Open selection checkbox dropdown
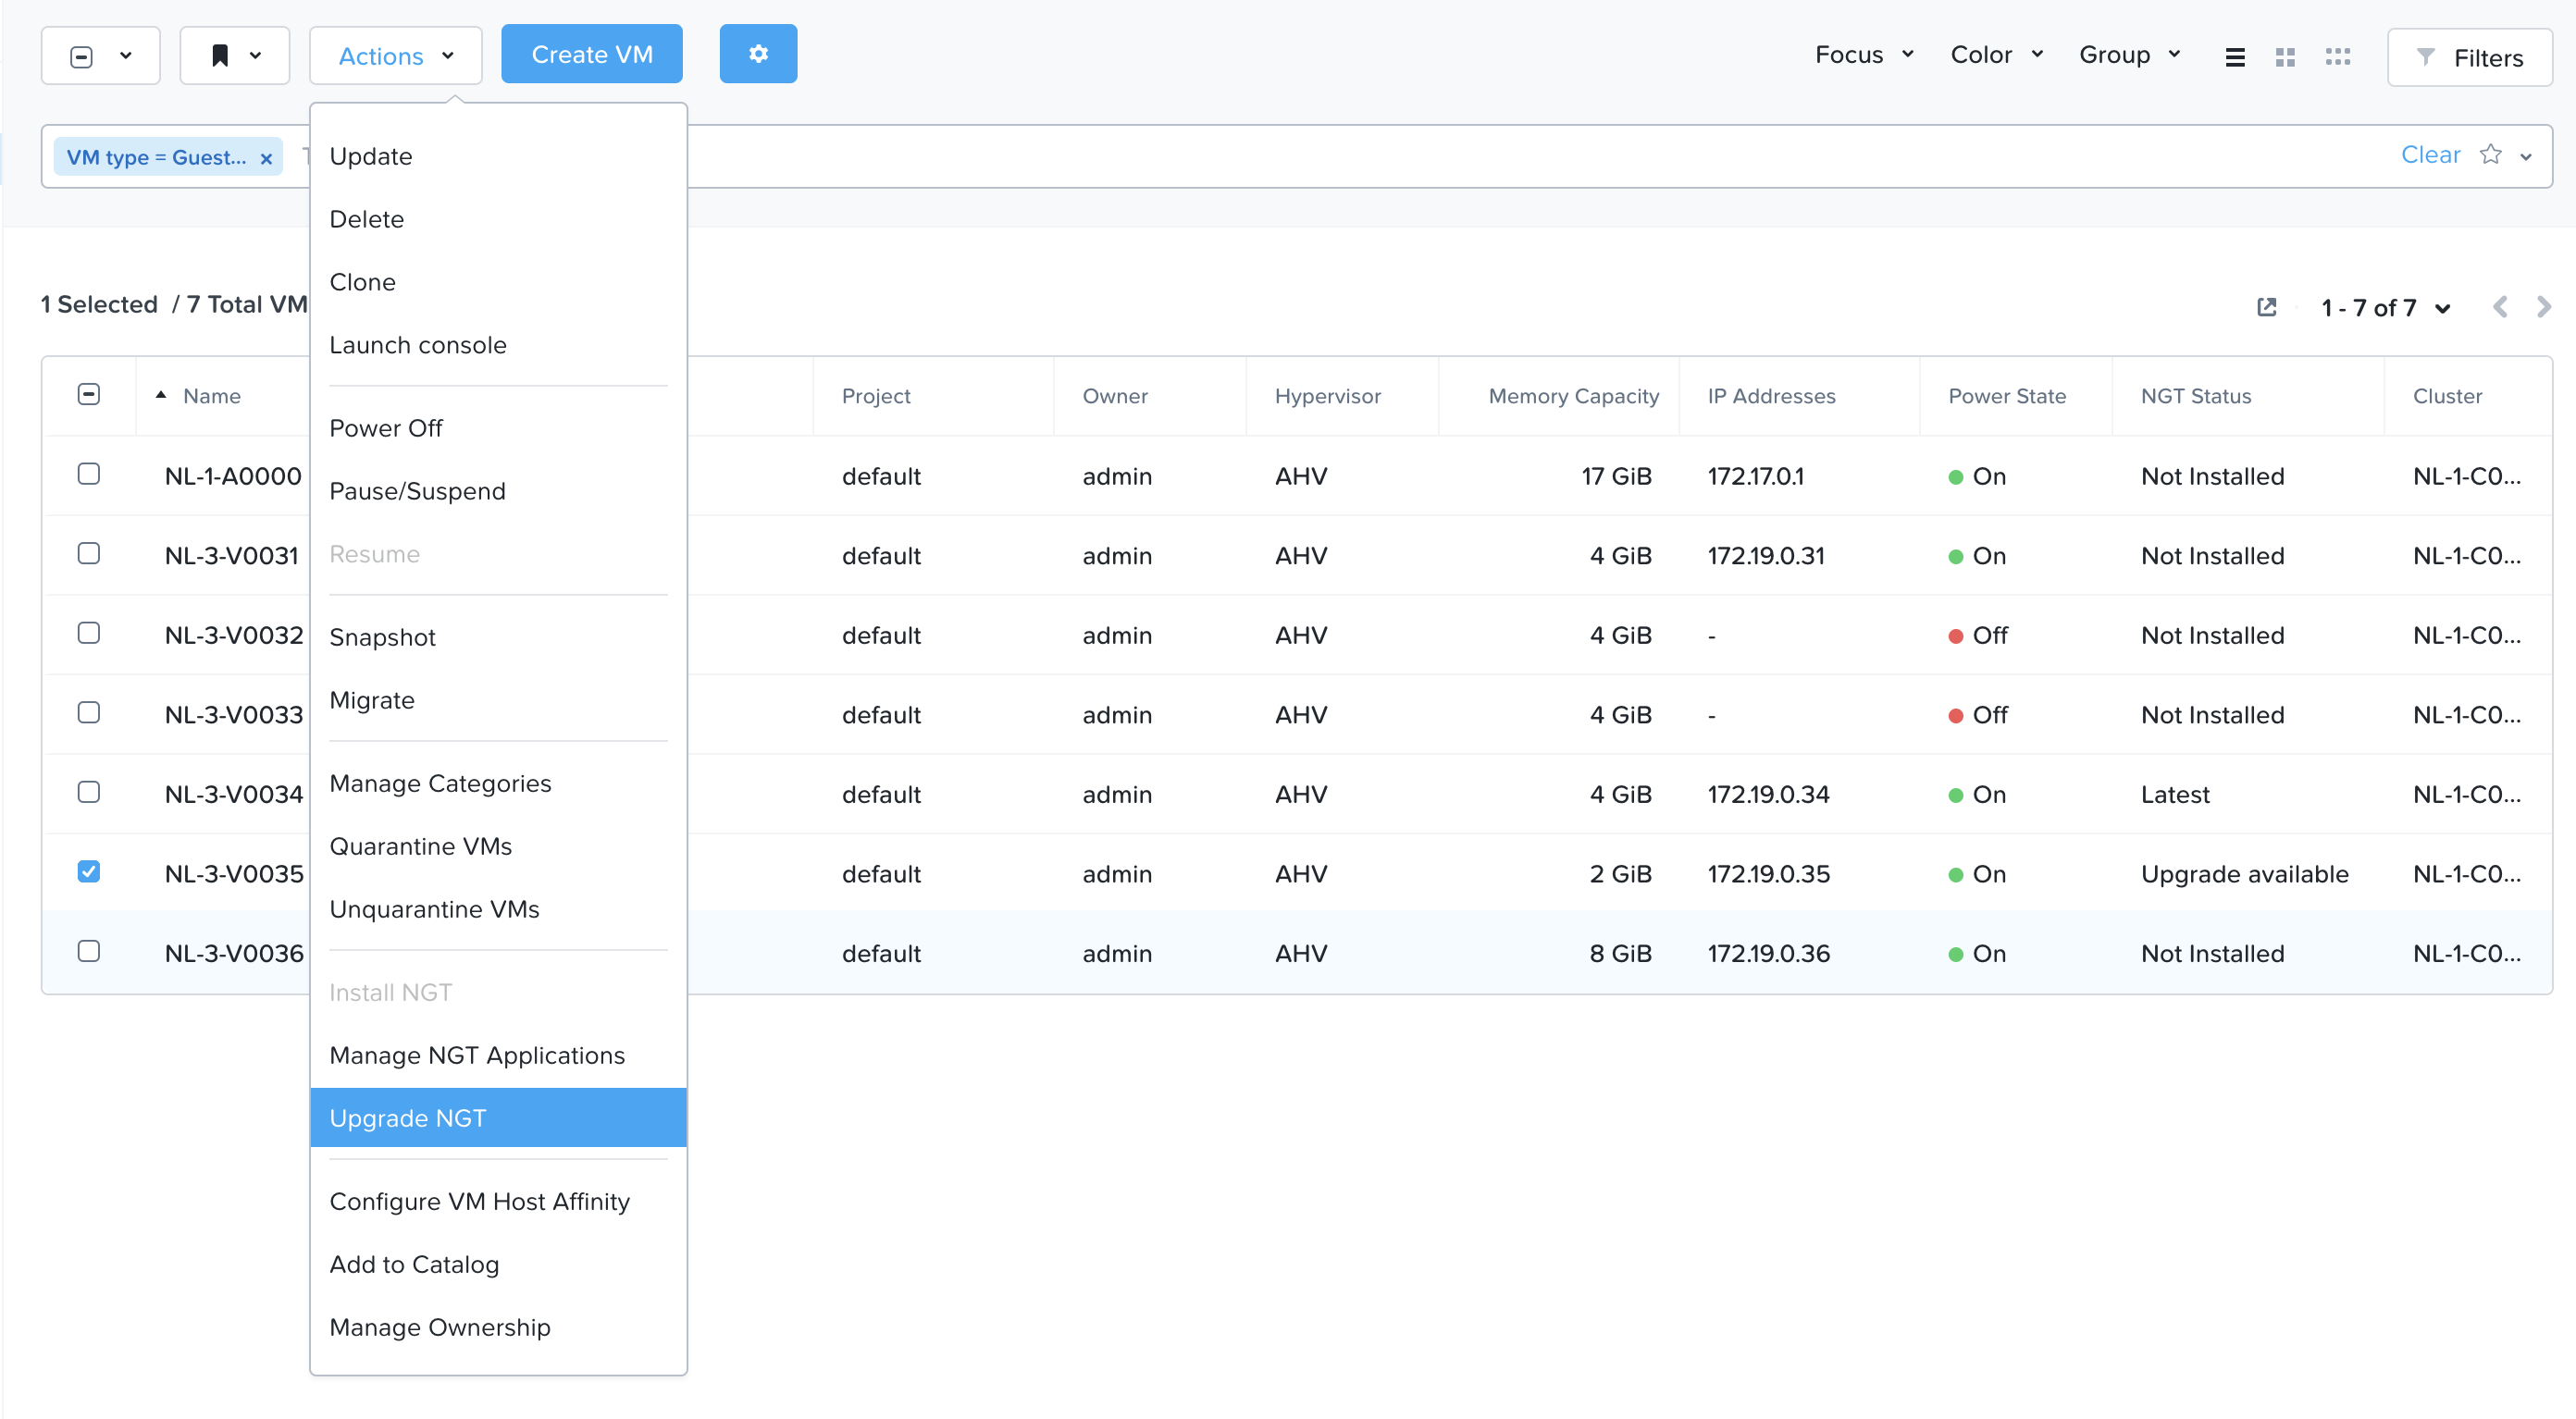This screenshot has width=2576, height=1419. point(101,55)
